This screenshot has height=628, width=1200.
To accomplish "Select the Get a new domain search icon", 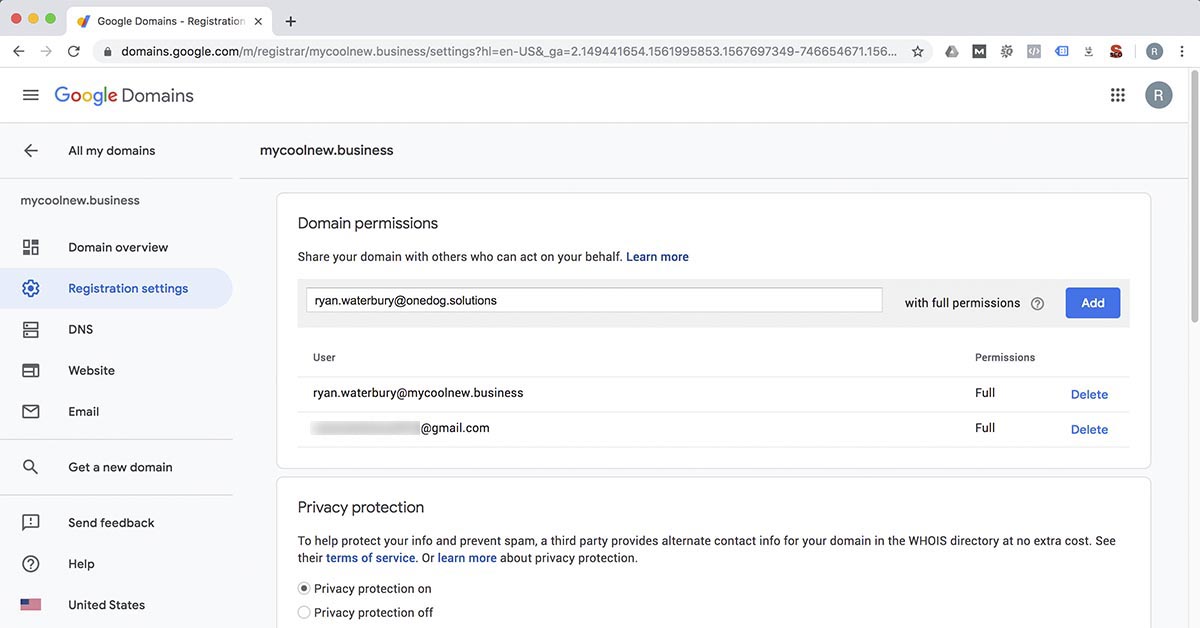I will [31, 466].
